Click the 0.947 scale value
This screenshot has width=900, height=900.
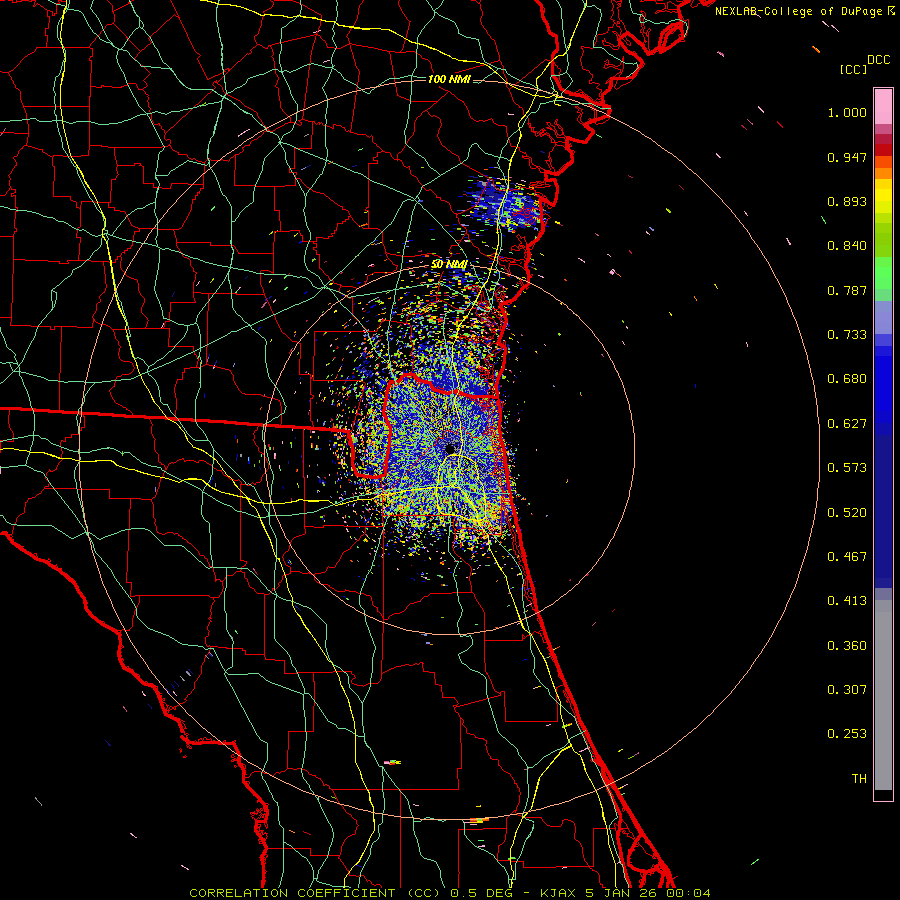(847, 157)
